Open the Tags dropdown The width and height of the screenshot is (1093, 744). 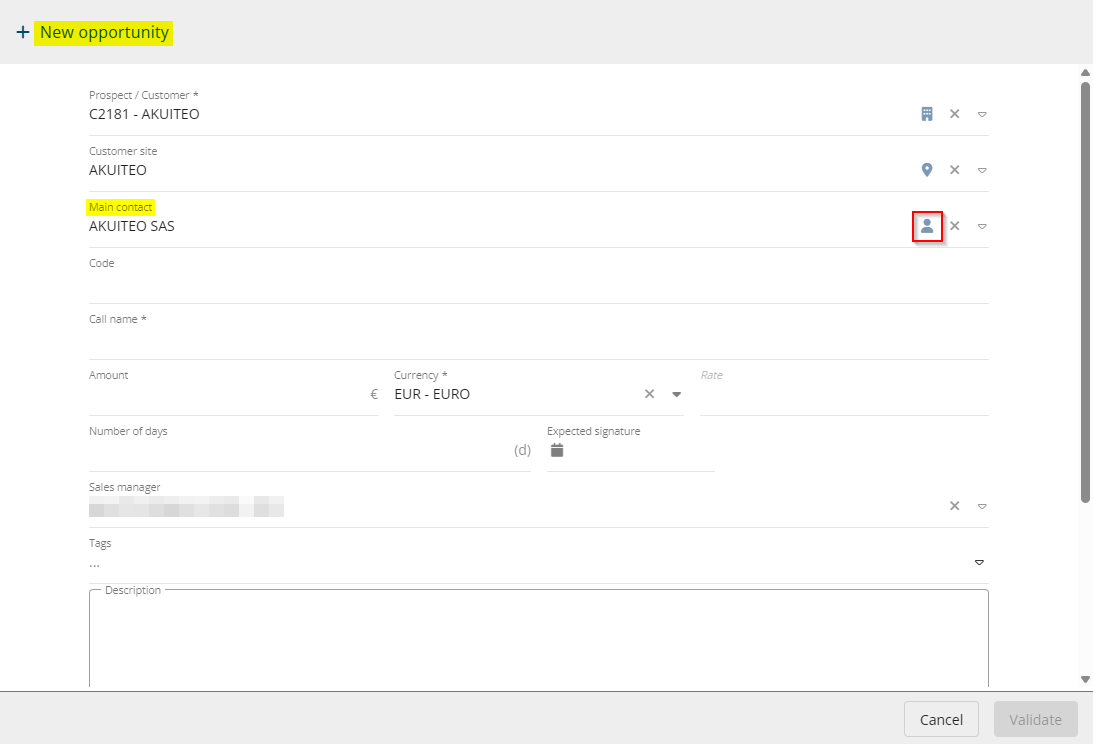pos(979,562)
